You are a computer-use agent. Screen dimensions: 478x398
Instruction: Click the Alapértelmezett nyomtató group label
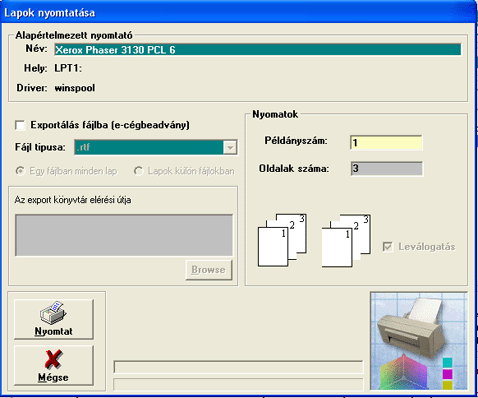click(74, 35)
